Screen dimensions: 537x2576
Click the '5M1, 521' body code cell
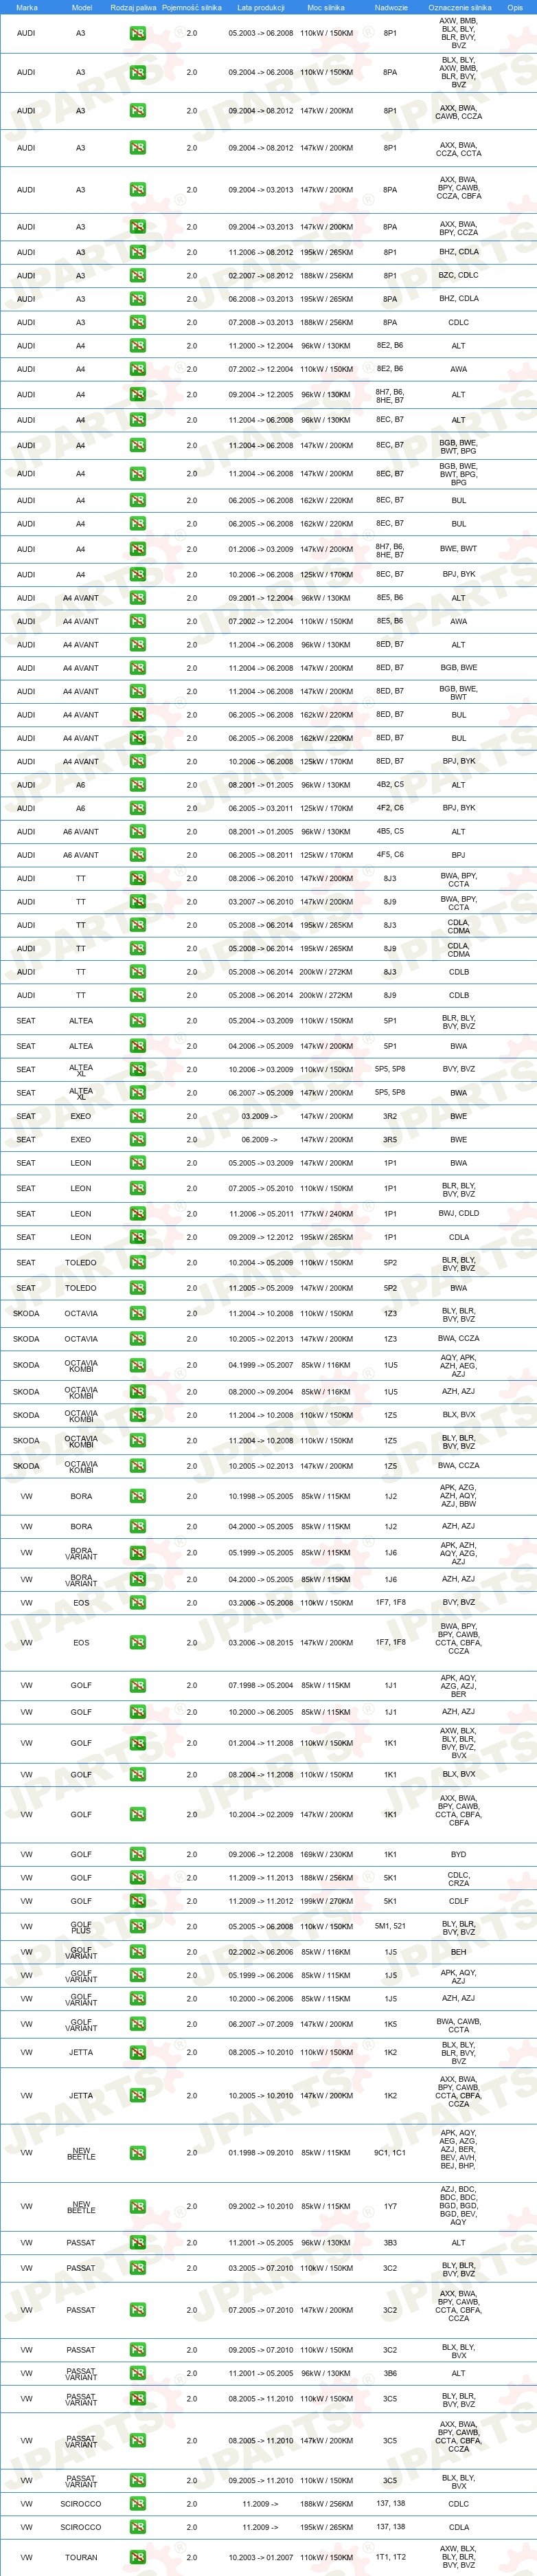point(390,1926)
